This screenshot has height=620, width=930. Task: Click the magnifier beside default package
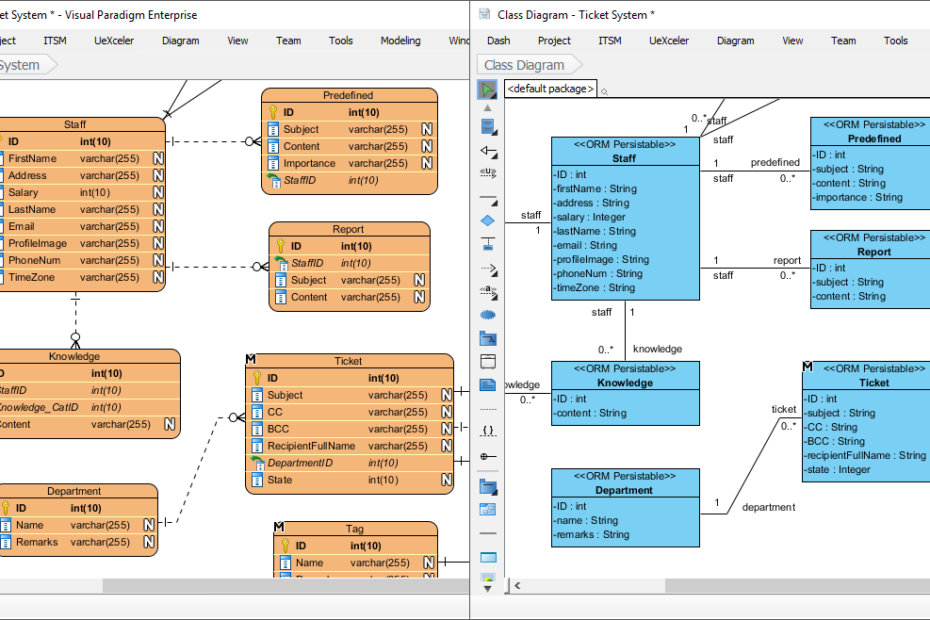[604, 90]
